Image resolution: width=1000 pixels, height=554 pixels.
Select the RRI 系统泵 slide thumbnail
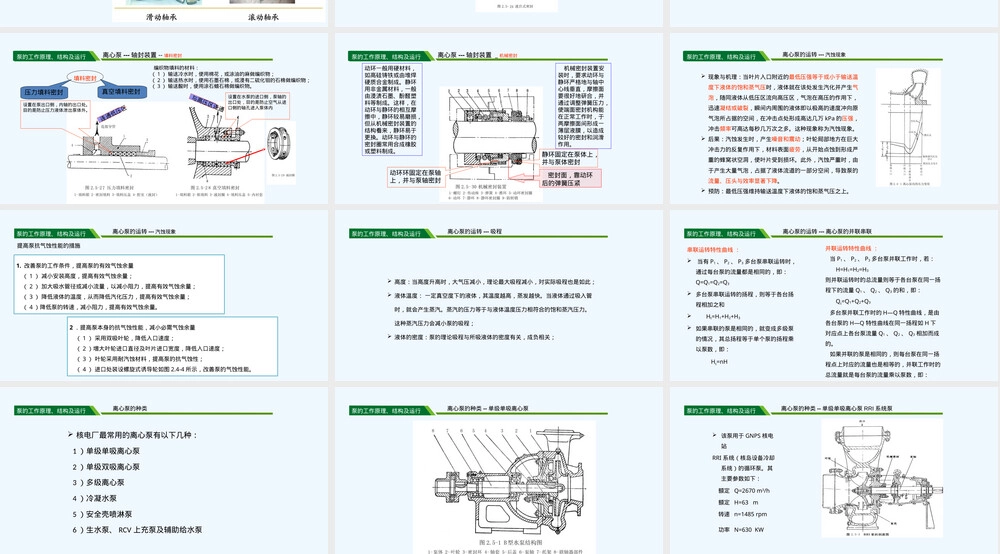834,470
